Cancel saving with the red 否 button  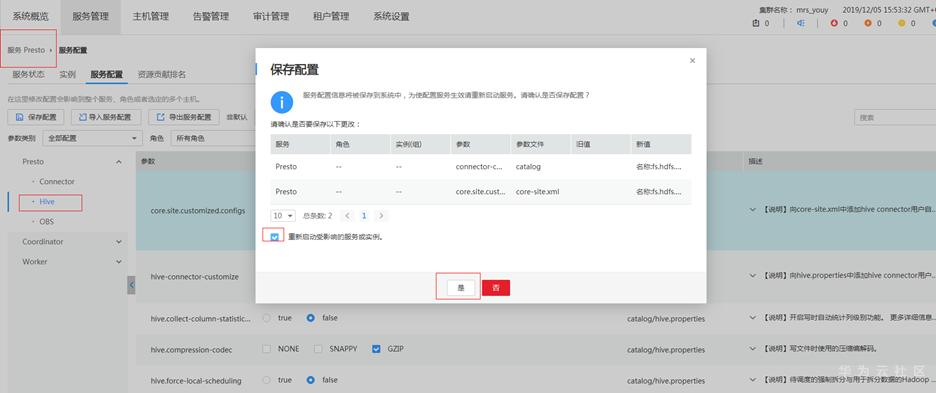pyautogui.click(x=496, y=288)
